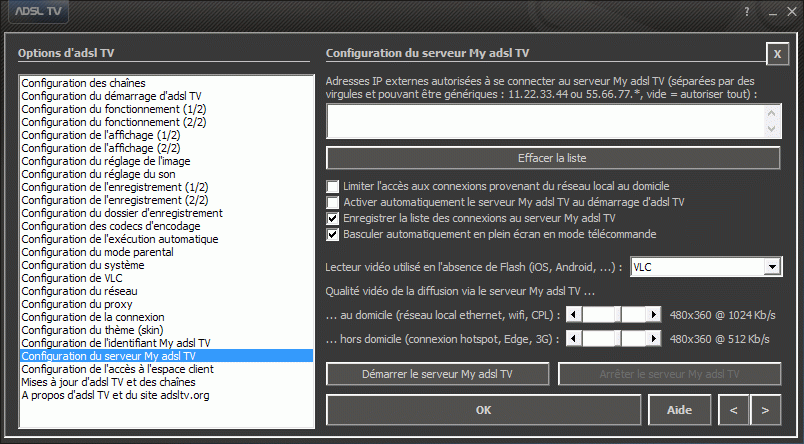
Task: Adjust the hotspot connection quality slider thumb
Action: point(618,338)
